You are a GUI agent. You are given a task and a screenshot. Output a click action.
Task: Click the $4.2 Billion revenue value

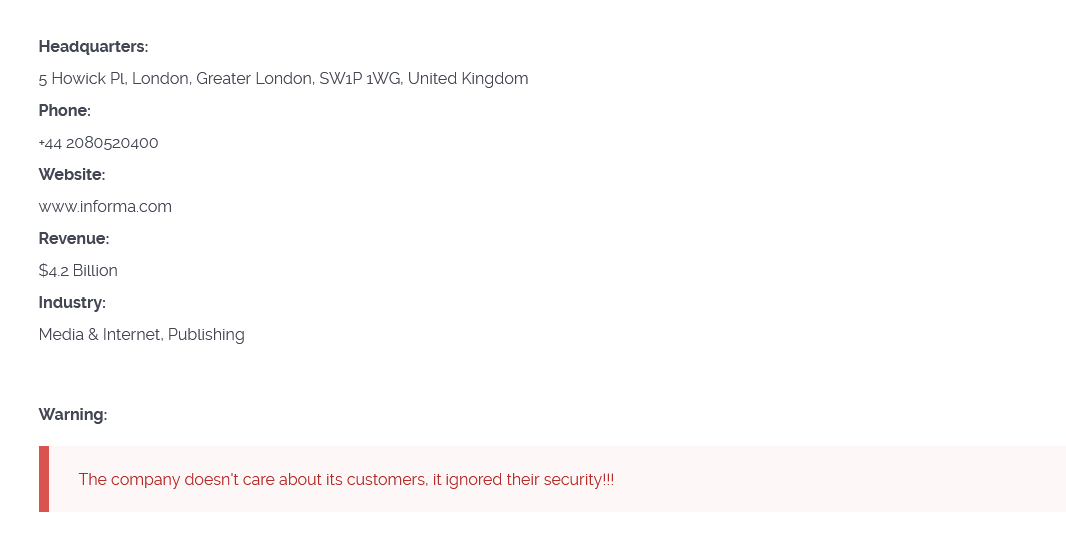(78, 271)
